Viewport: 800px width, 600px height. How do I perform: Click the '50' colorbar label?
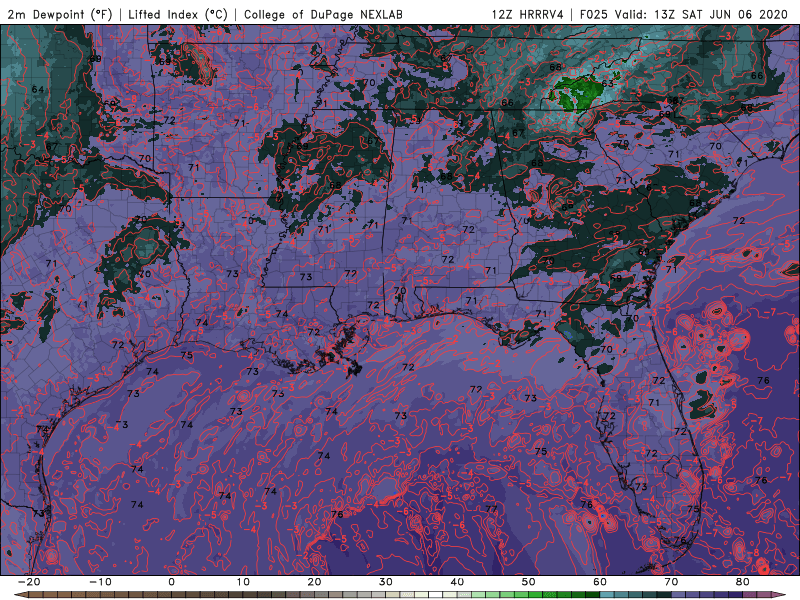click(x=529, y=582)
